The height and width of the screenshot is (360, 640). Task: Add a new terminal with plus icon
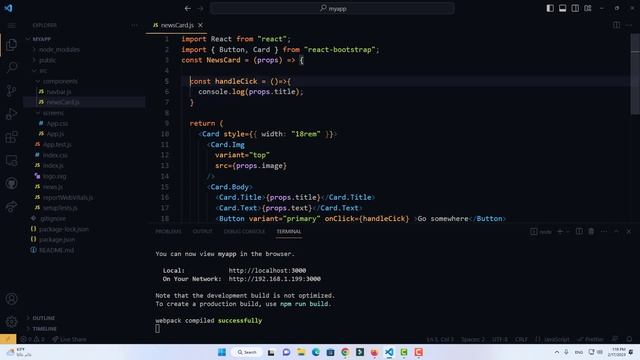coord(560,231)
